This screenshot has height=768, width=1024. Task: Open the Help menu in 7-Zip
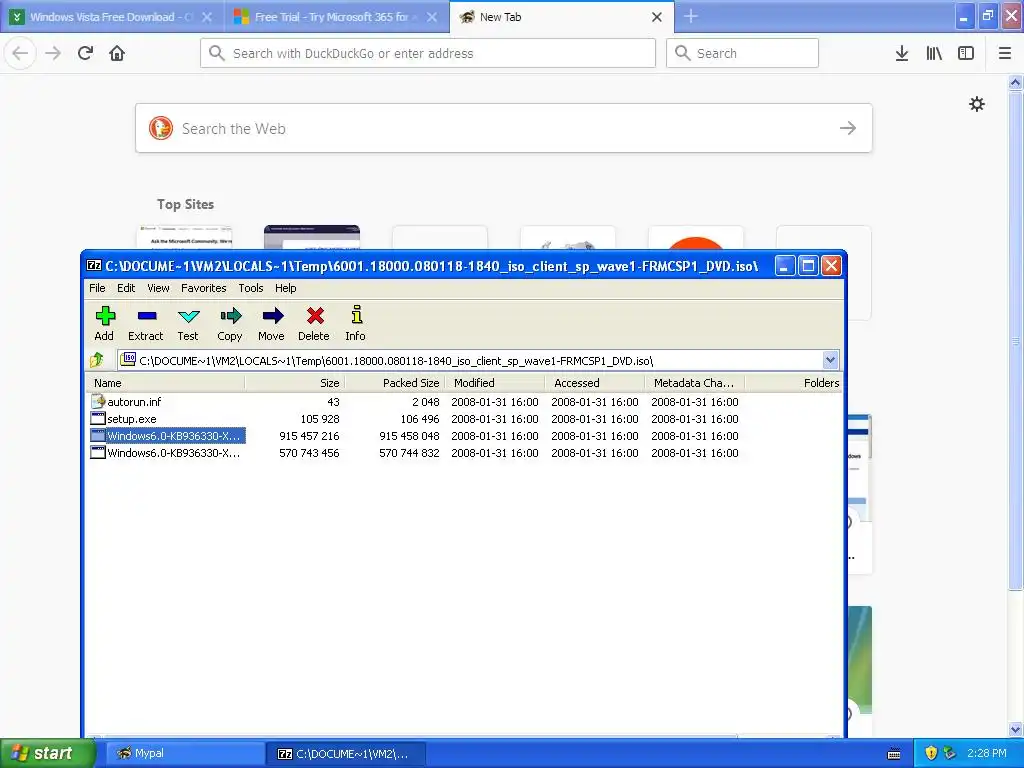pos(285,288)
